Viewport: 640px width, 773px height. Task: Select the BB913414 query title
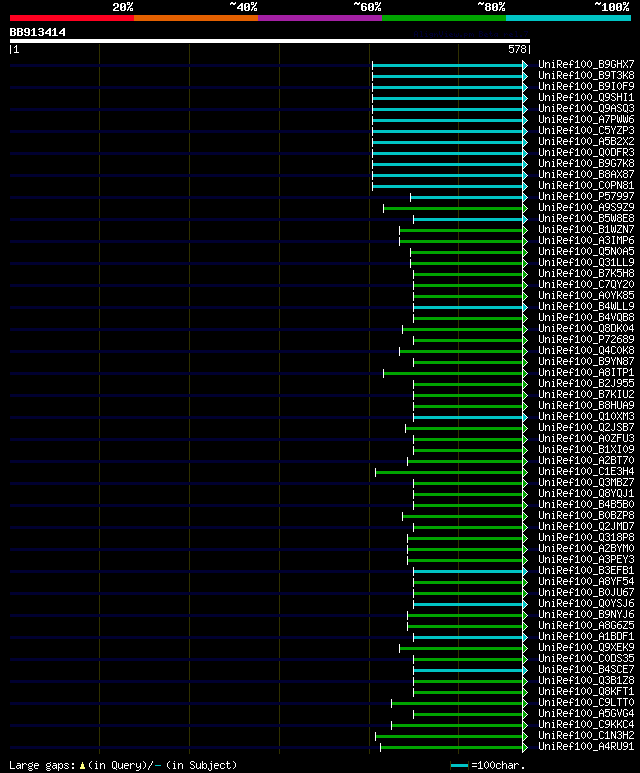(37, 33)
